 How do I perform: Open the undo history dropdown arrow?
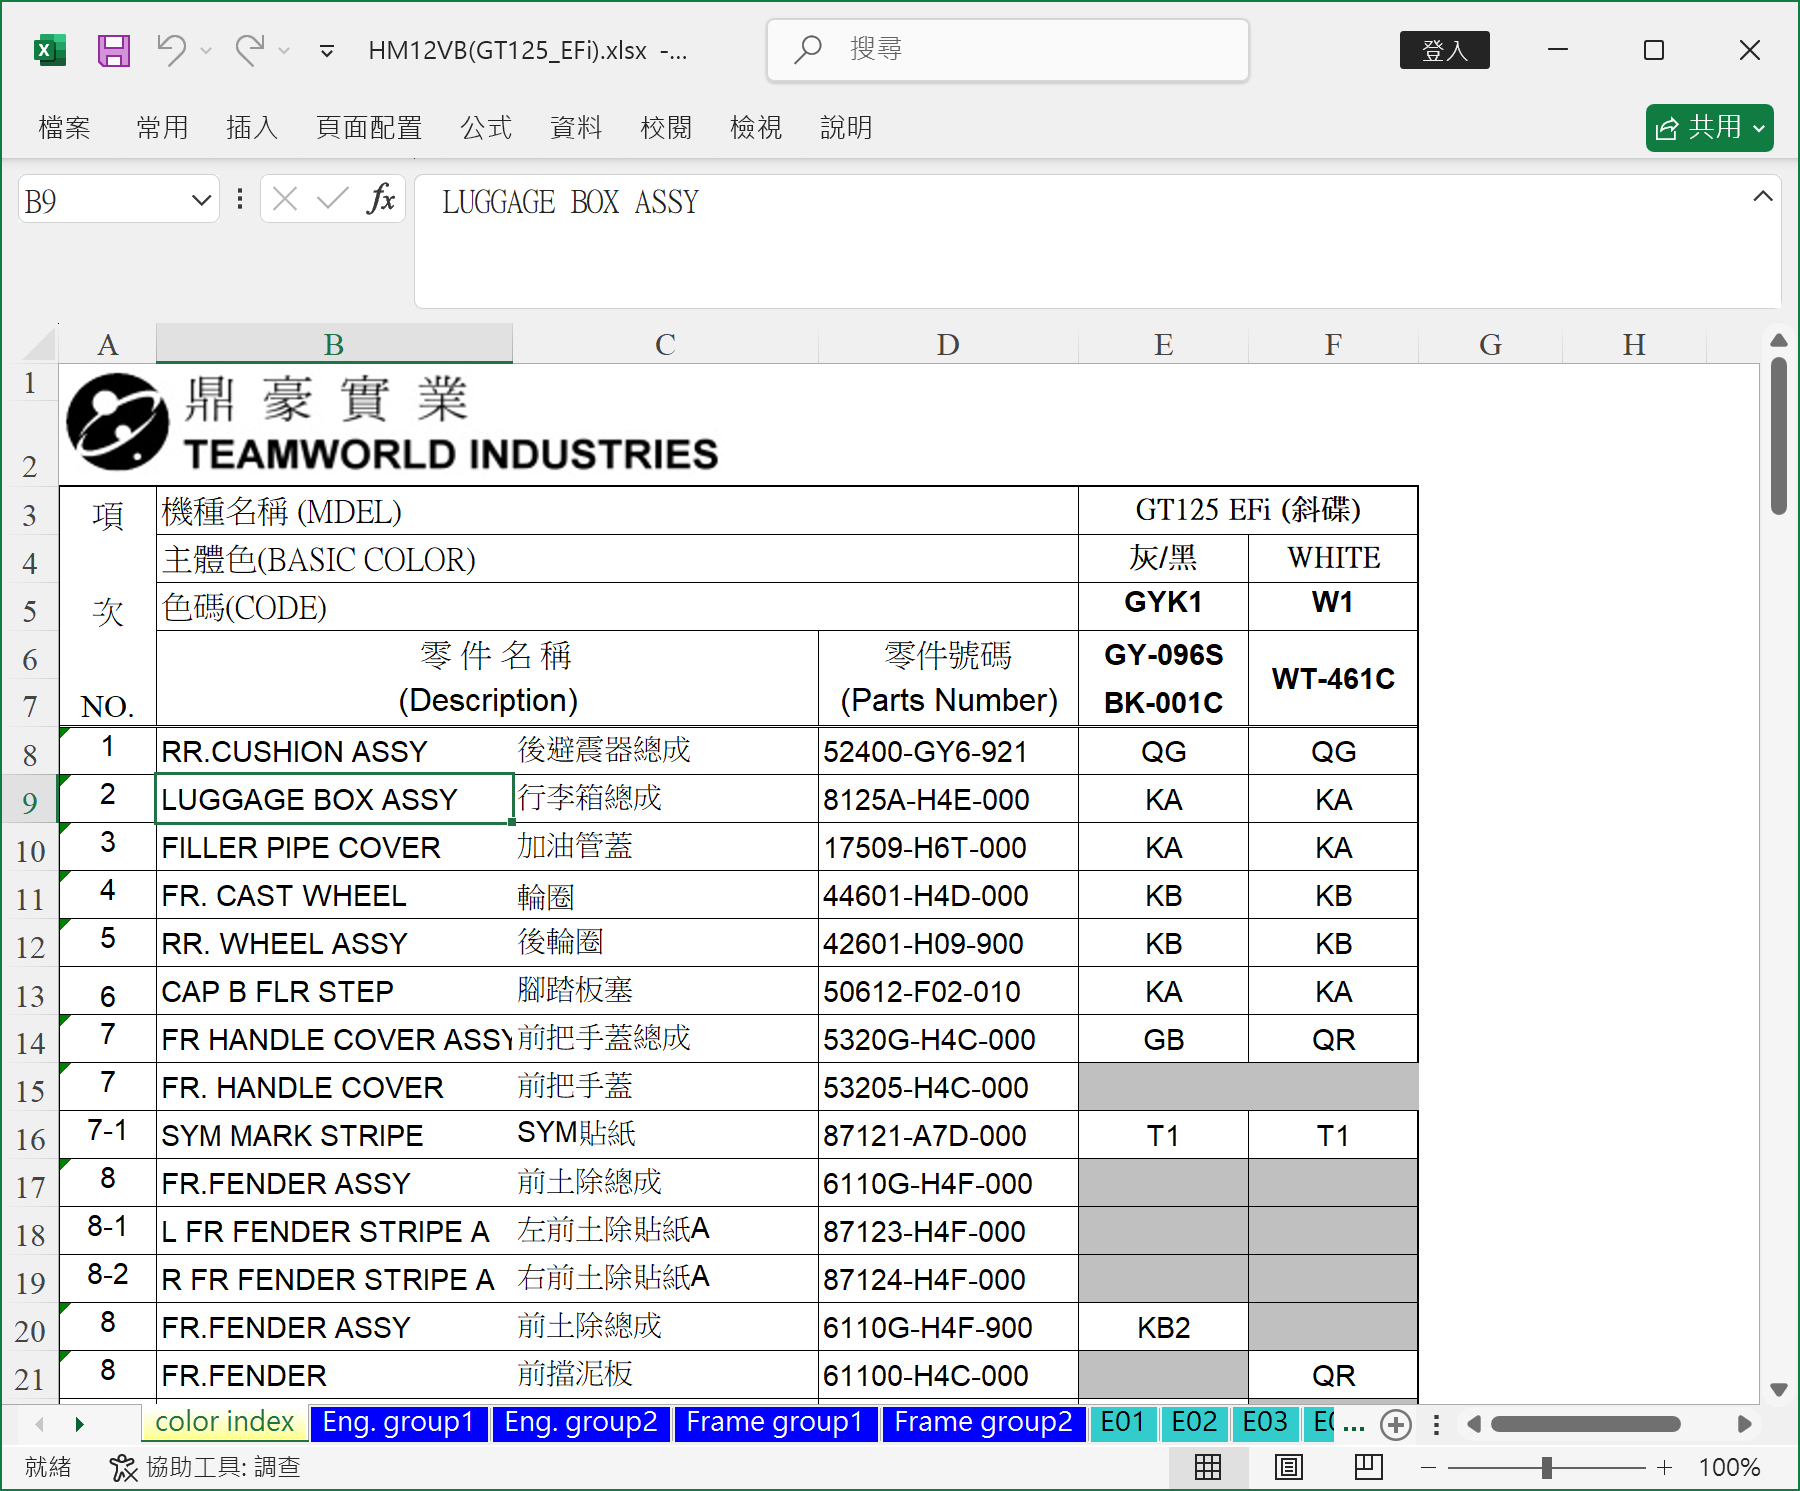point(206,50)
